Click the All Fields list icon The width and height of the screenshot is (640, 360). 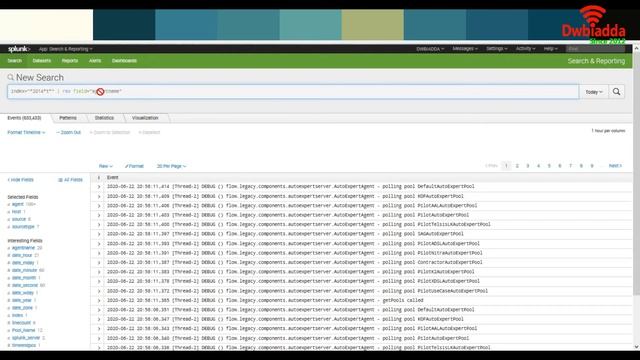point(60,180)
